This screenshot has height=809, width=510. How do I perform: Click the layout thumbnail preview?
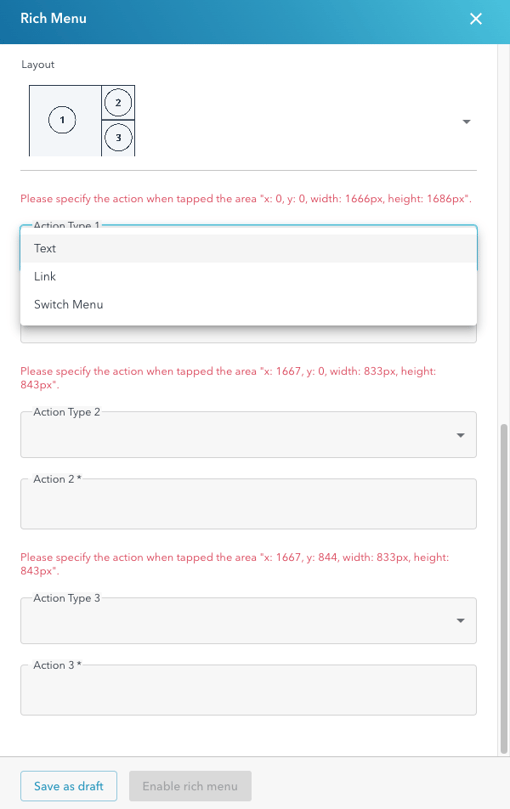pos(82,121)
